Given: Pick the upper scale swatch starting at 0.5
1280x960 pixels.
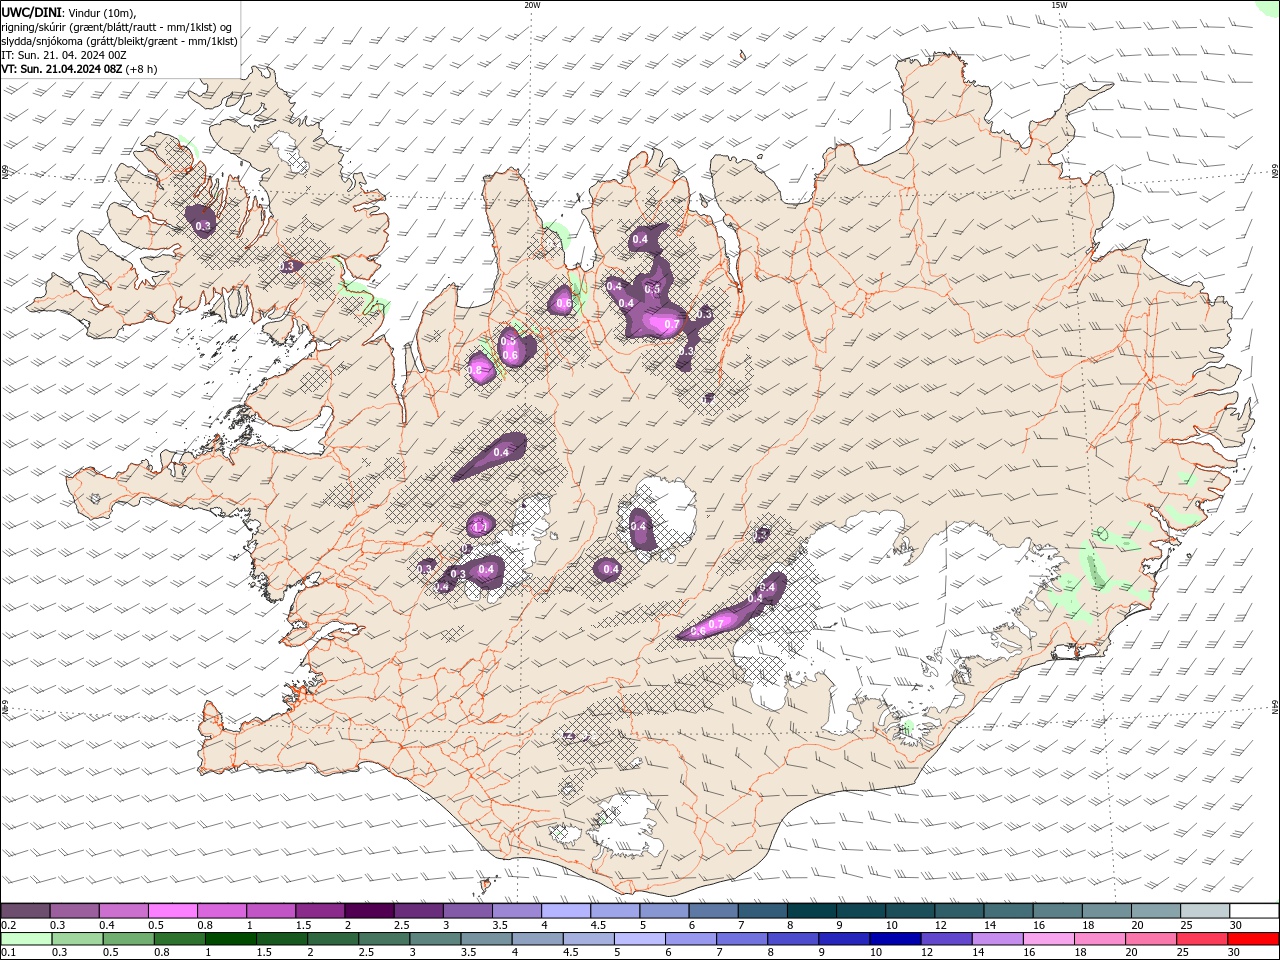Looking at the screenshot, I should coord(173,911).
